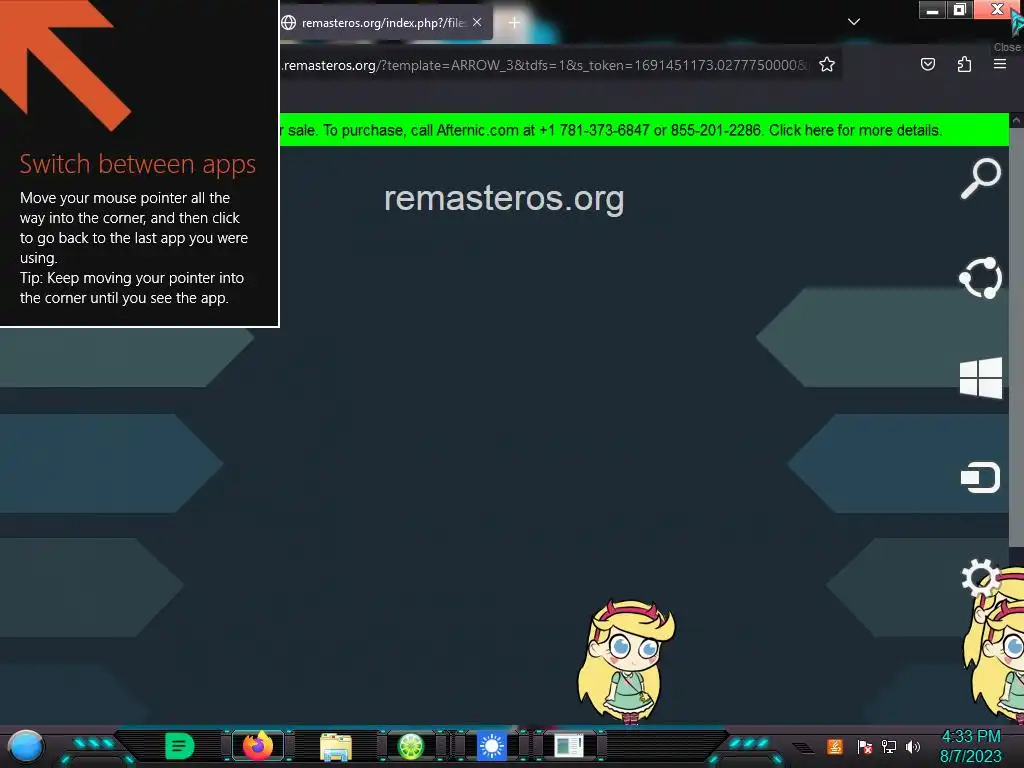
Task: Open the Settings gear charm
Action: click(978, 577)
